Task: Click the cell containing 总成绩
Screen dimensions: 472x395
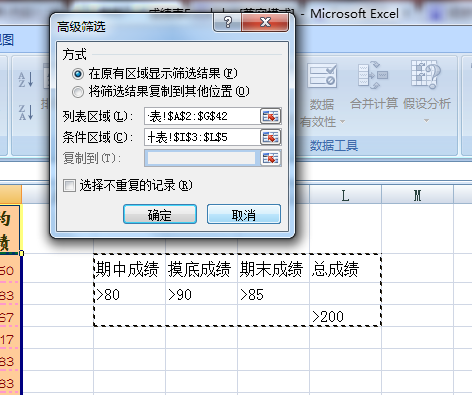Action: coord(345,268)
